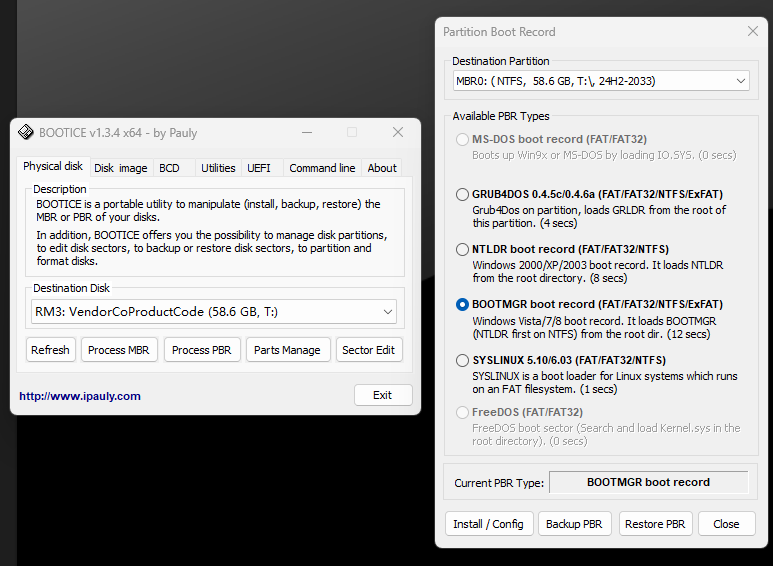
Task: Click the 'Available PBR Types' group label
Action: coord(501,116)
